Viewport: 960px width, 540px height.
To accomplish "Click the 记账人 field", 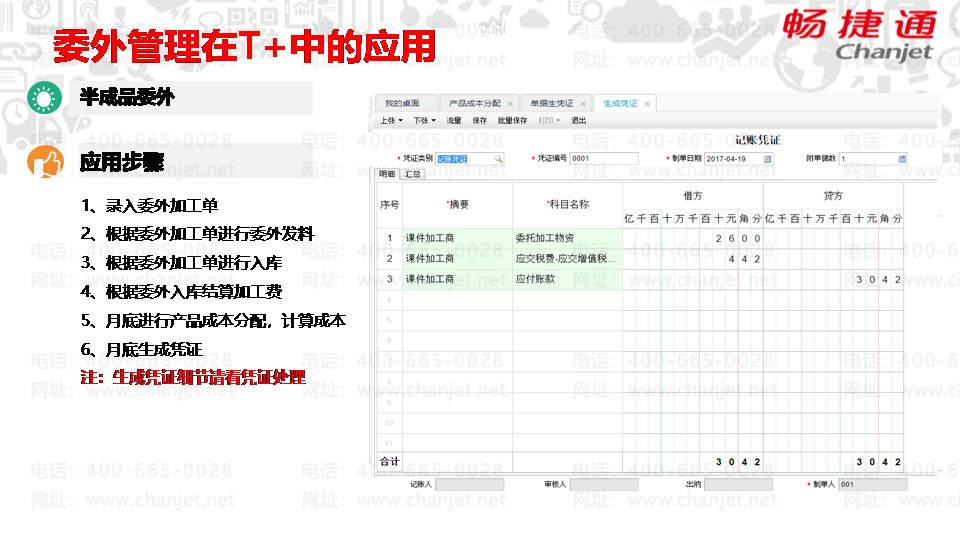I will point(470,484).
